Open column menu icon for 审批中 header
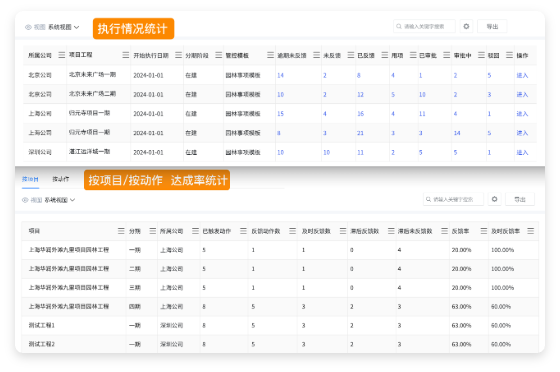Screen dimensions: 560x372 tap(481, 55)
